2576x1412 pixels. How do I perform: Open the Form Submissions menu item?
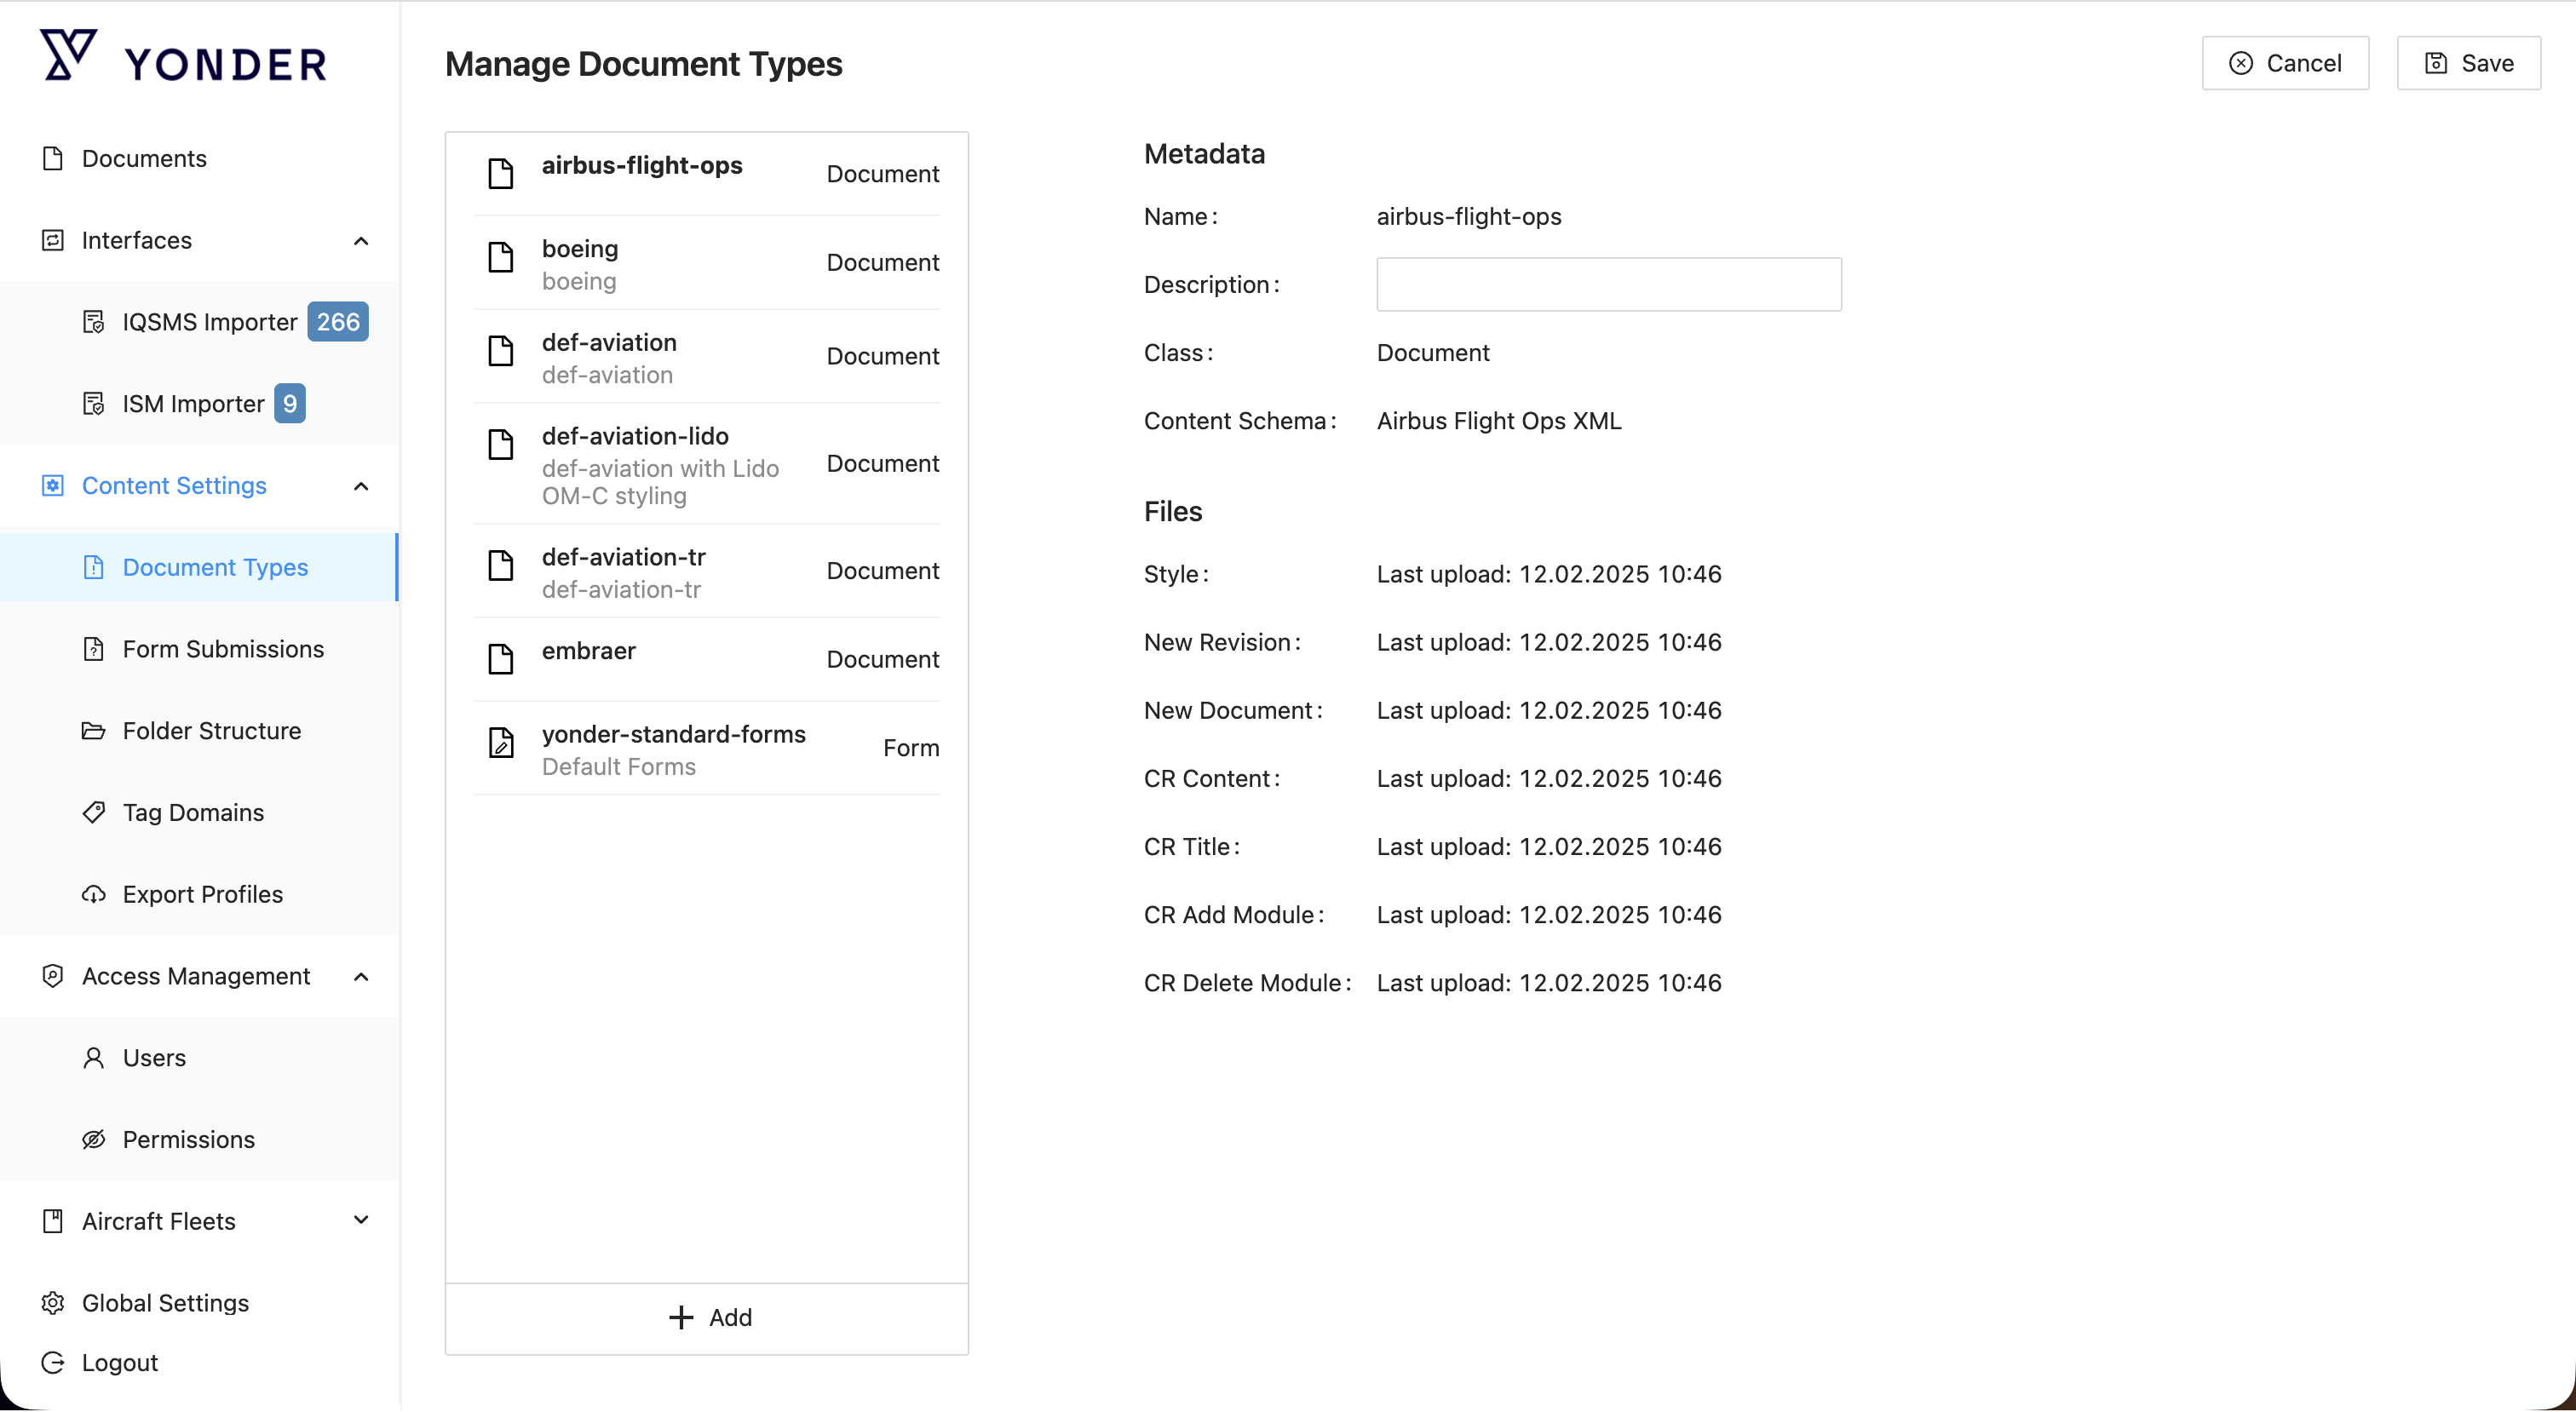point(223,649)
